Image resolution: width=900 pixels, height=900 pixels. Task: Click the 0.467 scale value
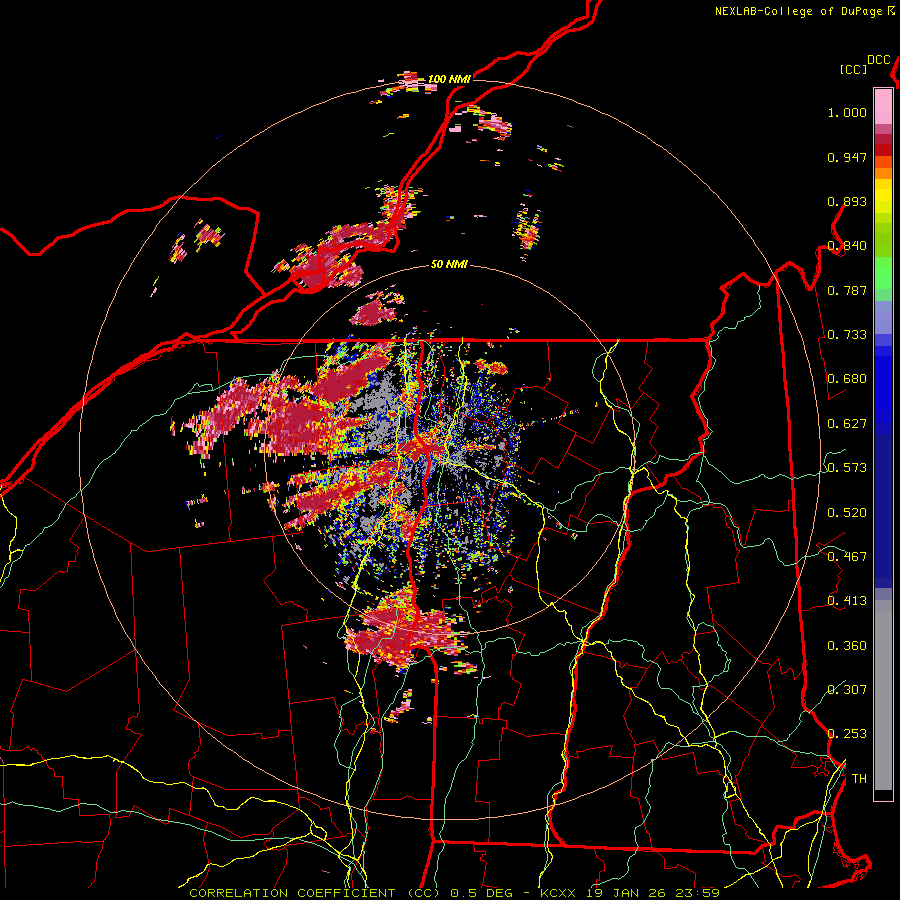[847, 557]
